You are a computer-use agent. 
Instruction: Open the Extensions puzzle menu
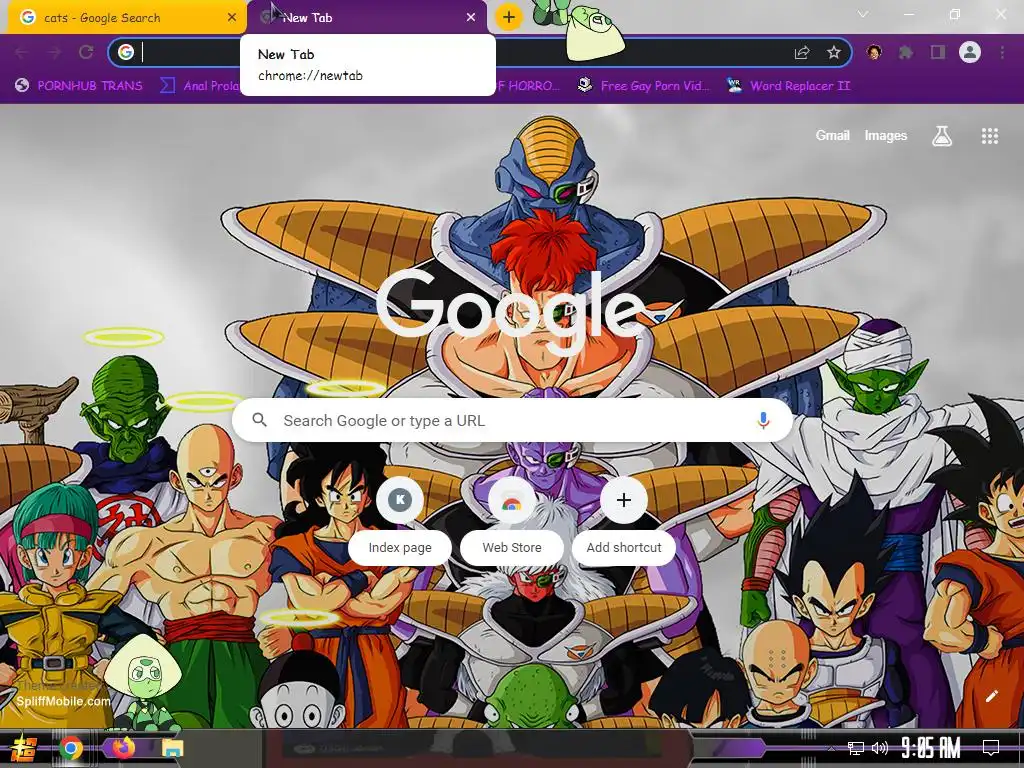pos(905,52)
